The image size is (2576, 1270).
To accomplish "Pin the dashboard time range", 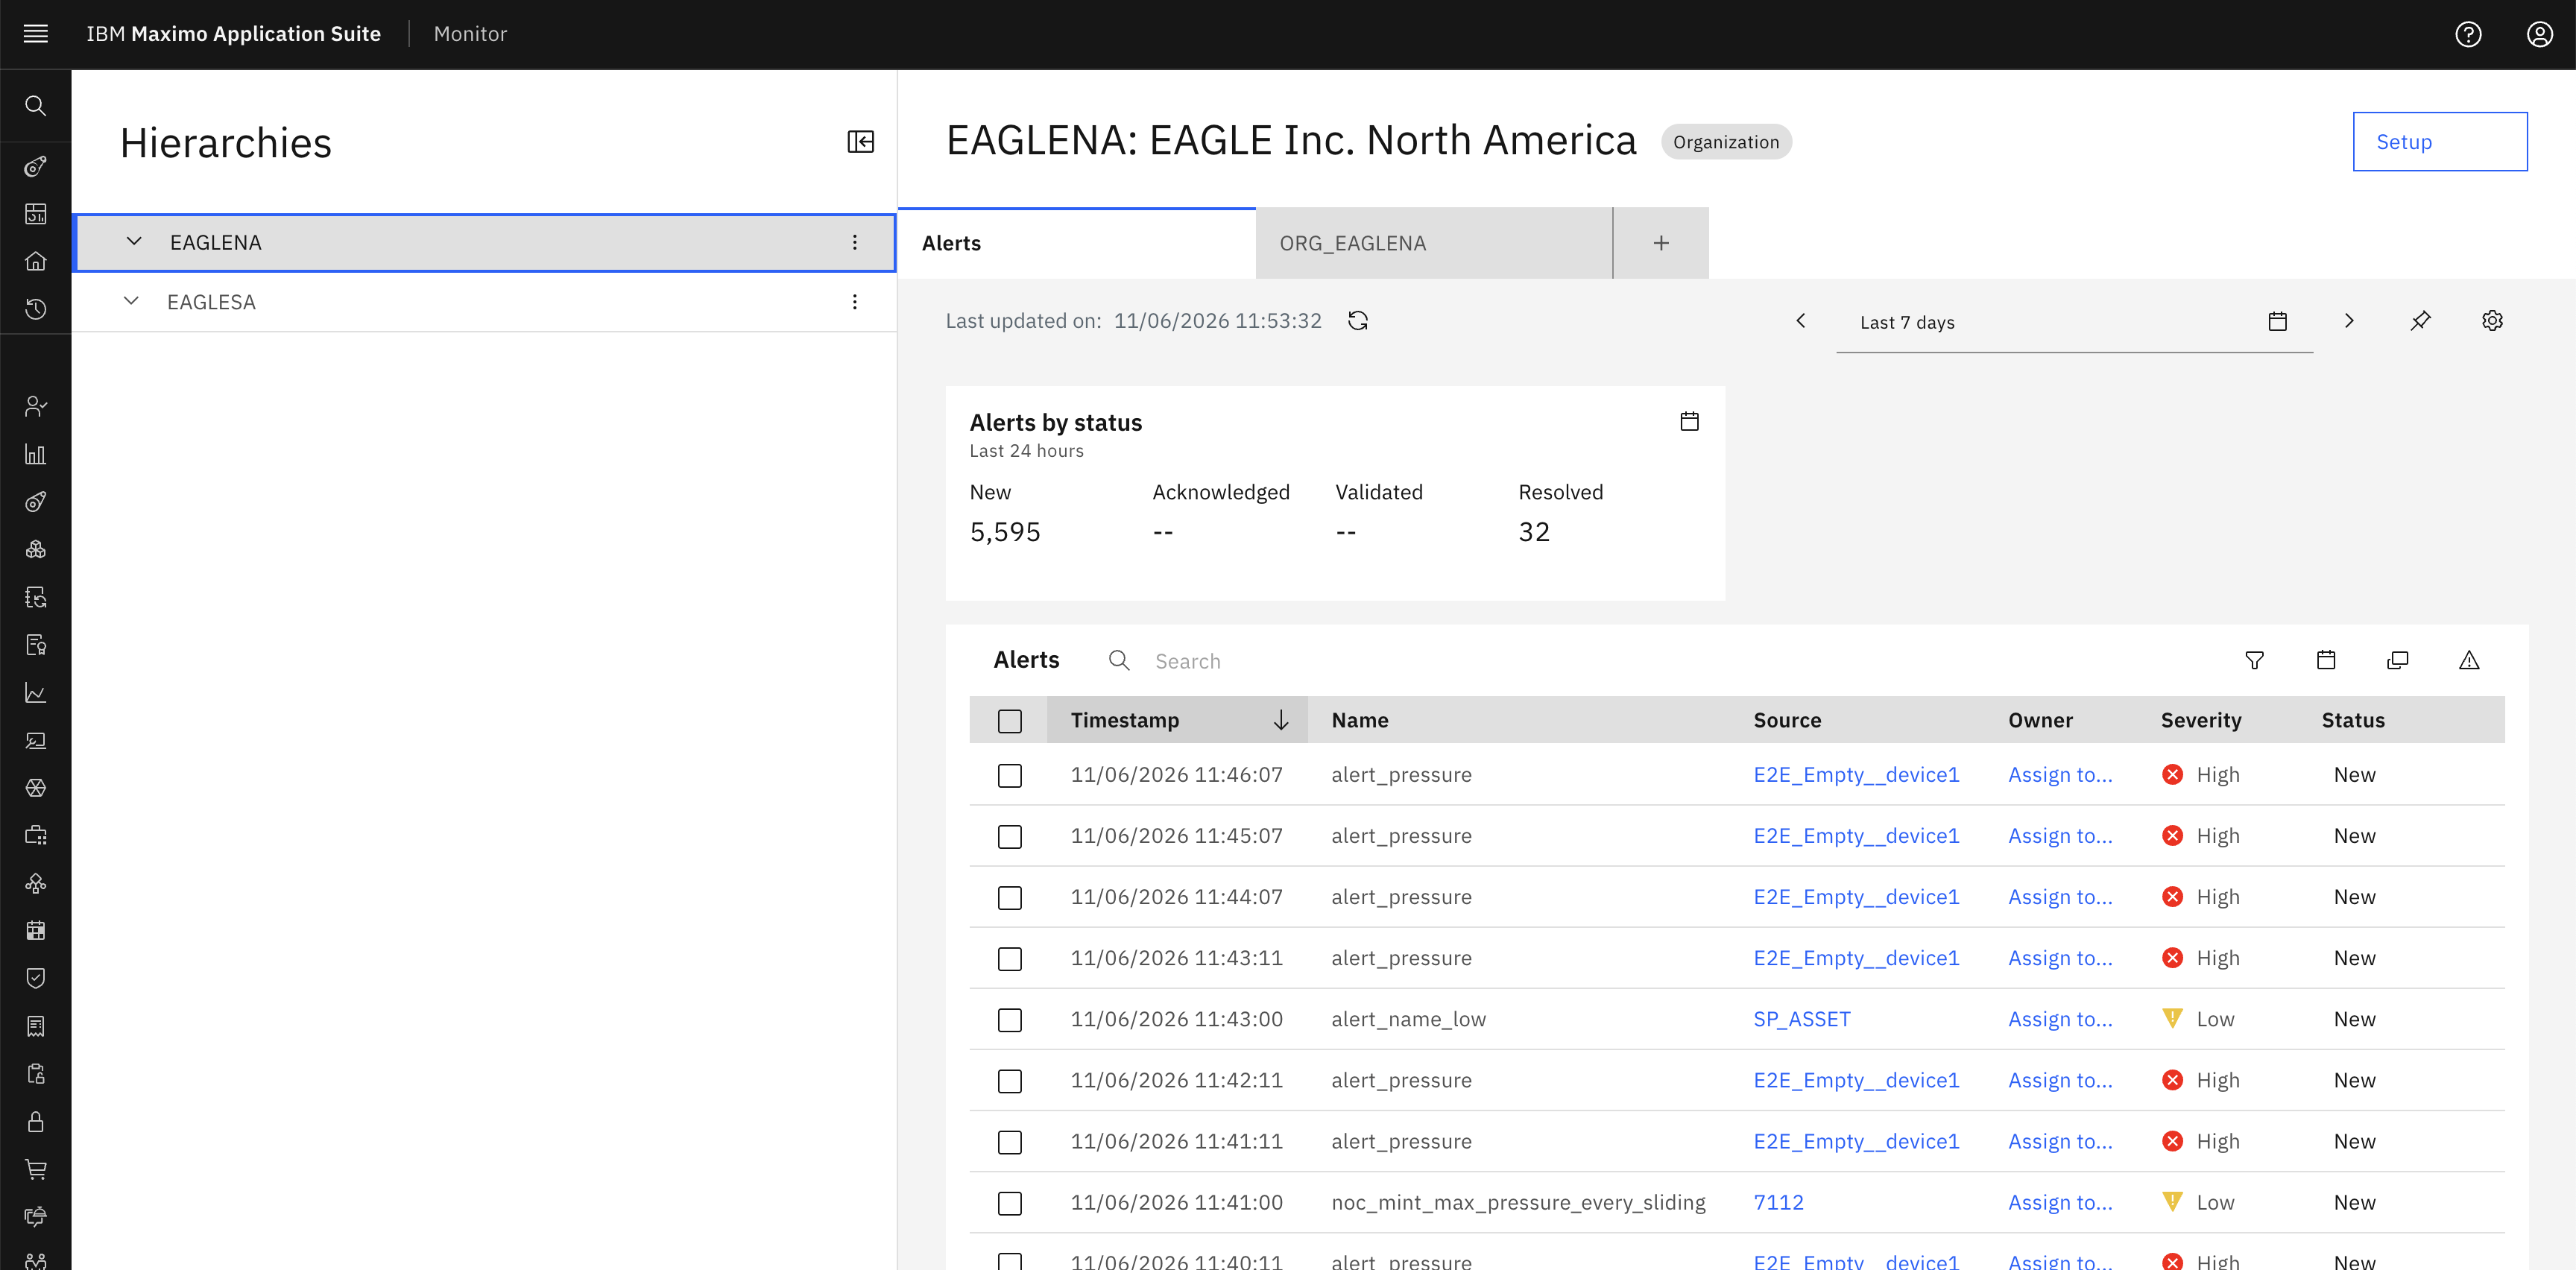I will 2420,321.
